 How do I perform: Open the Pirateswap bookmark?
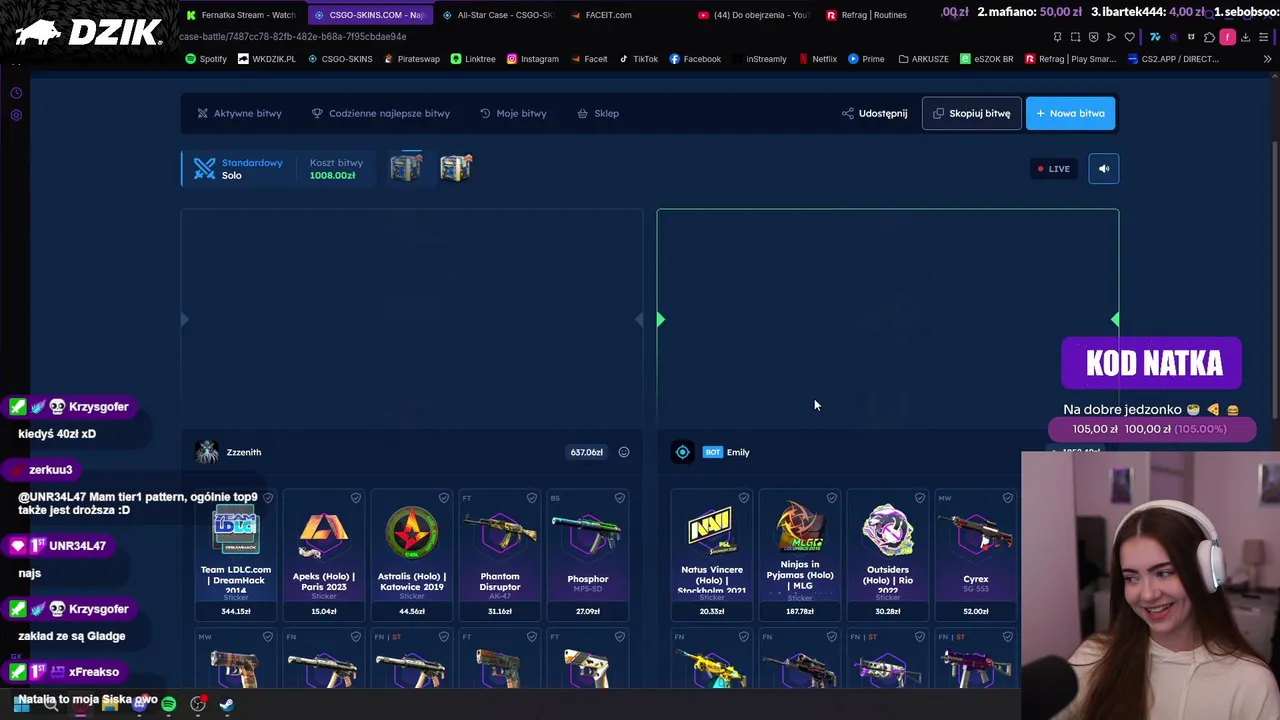coord(411,59)
